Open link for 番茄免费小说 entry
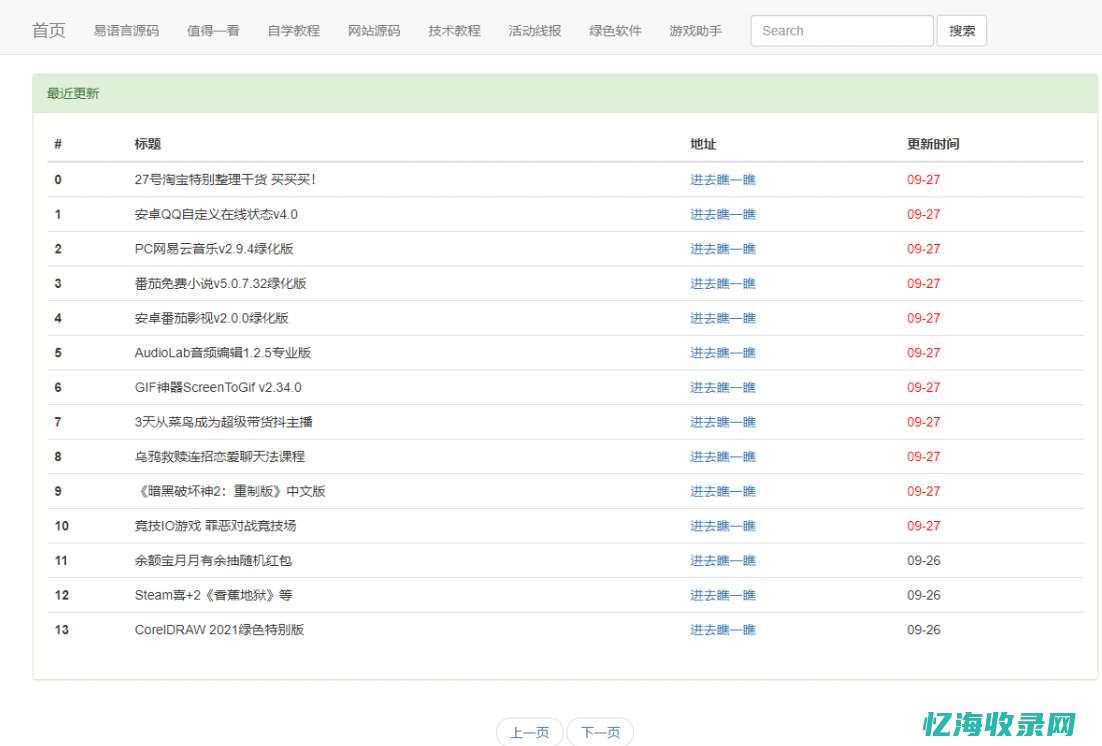 point(723,283)
